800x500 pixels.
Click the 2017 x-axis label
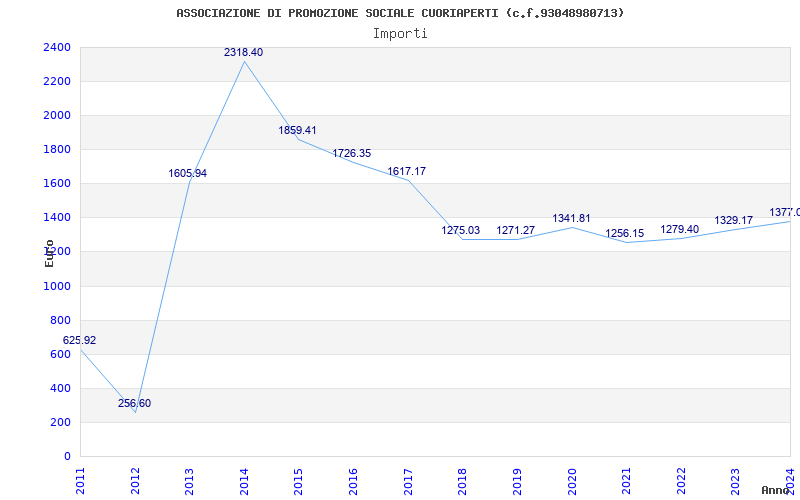point(408,481)
